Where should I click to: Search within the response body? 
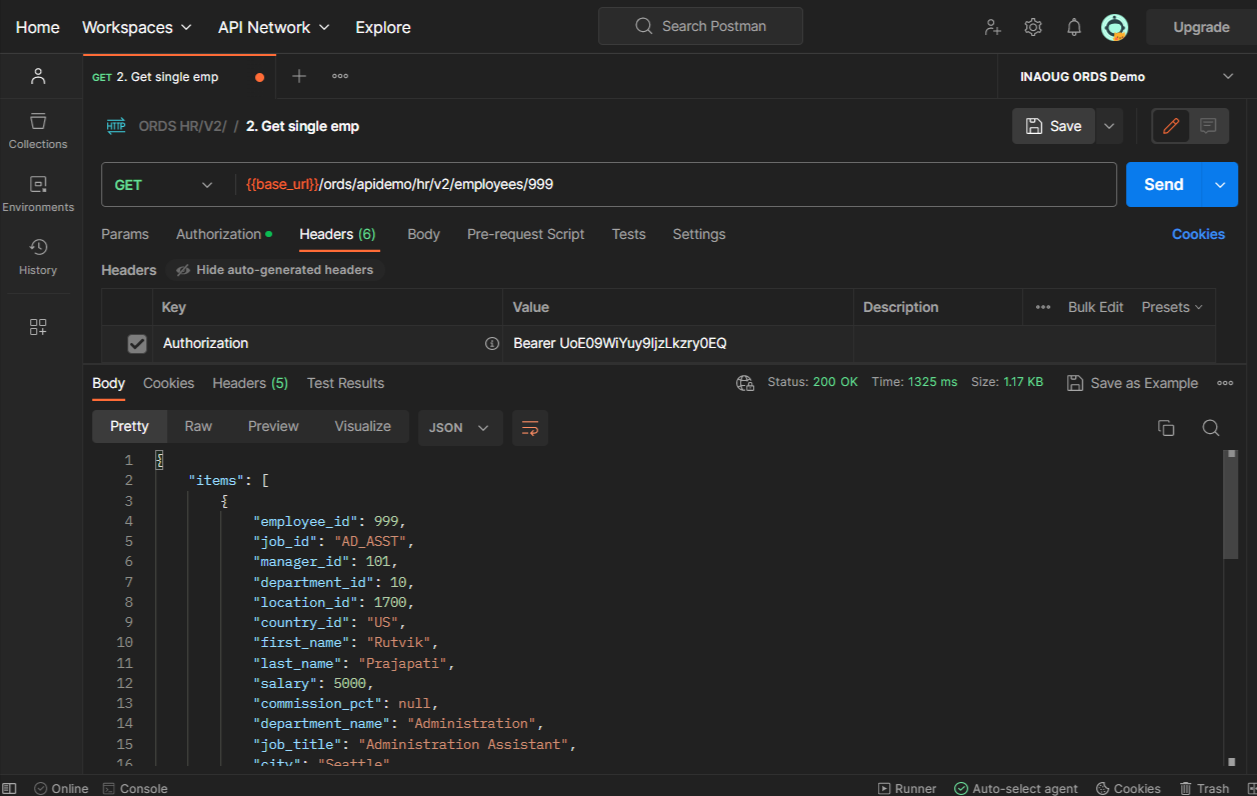tap(1211, 428)
